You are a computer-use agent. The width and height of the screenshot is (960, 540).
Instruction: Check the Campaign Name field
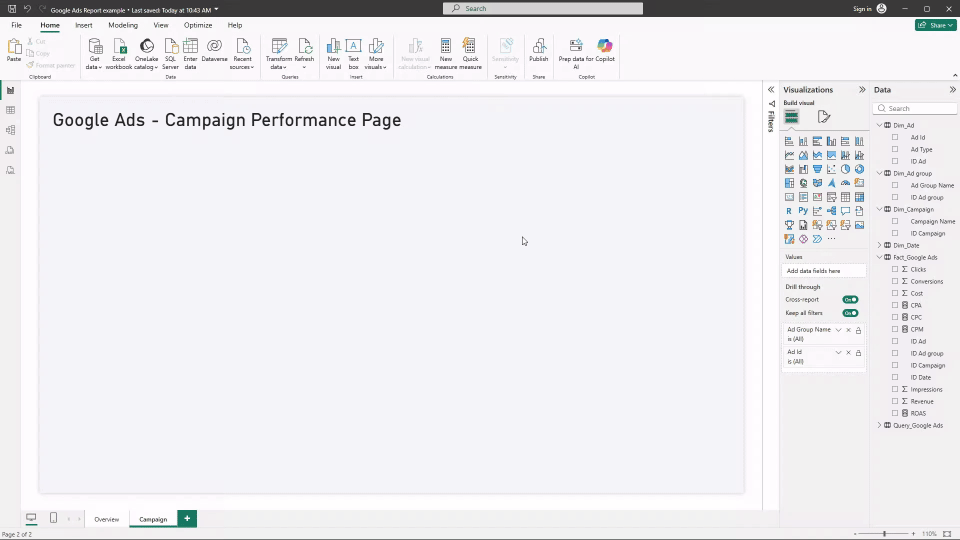coord(895,222)
